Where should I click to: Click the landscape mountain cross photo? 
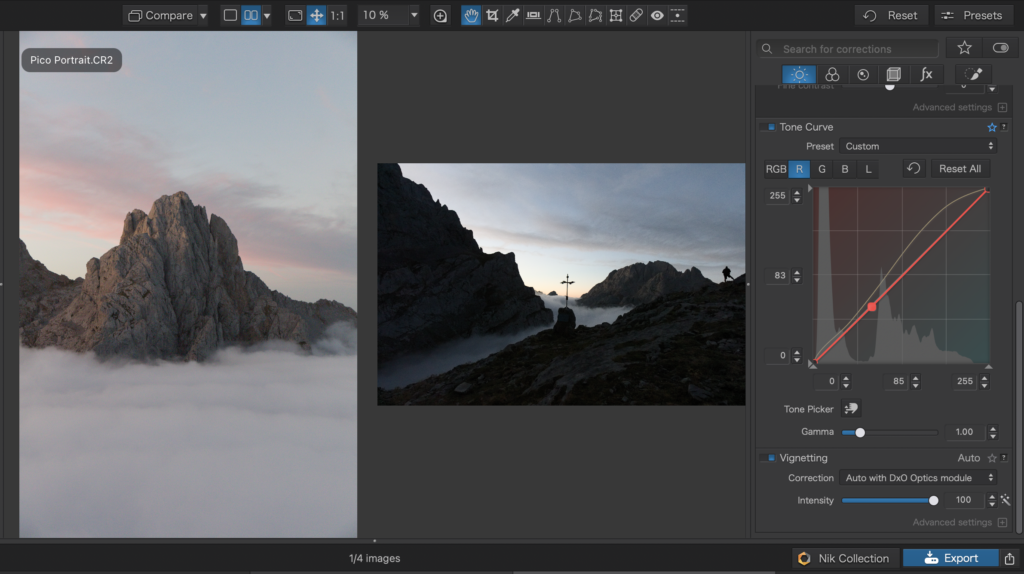(x=561, y=284)
